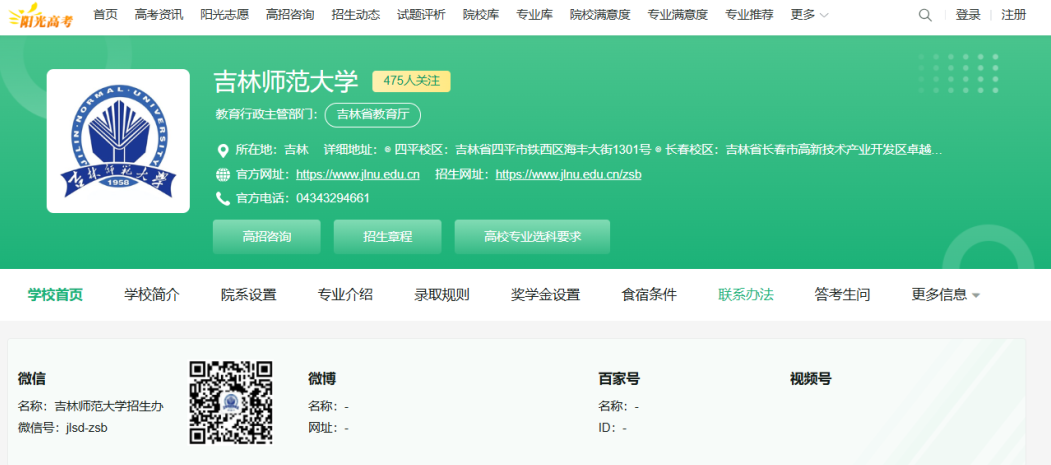1051x465 pixels.
Task: Open 招生动态 menu item
Action: 355,15
